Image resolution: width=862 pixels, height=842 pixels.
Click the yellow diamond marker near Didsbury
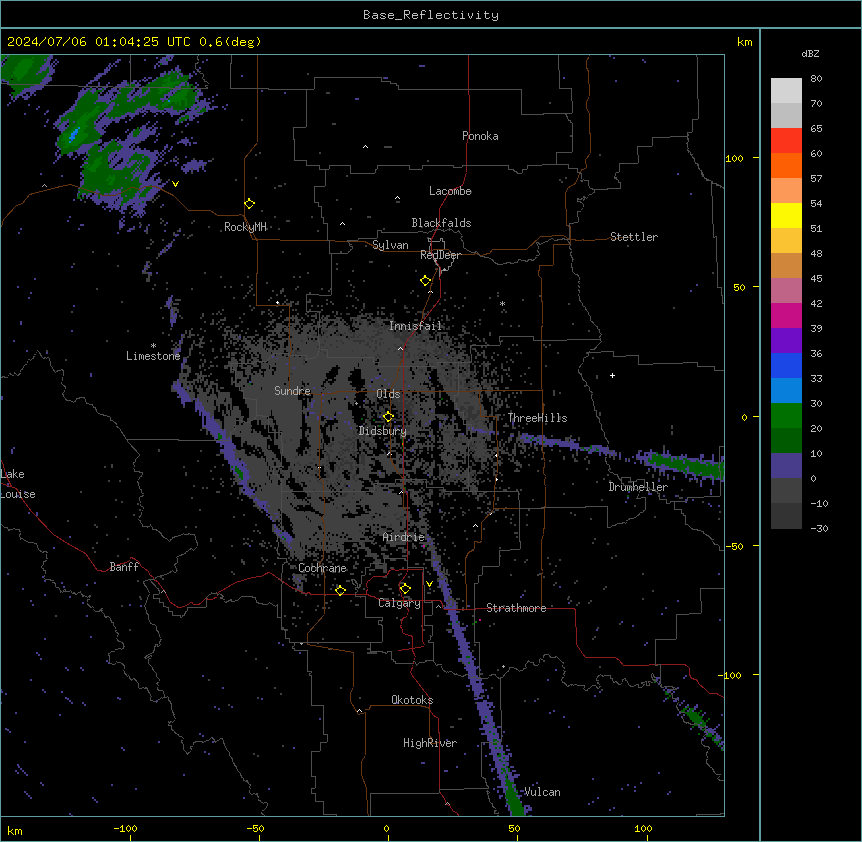click(x=388, y=417)
